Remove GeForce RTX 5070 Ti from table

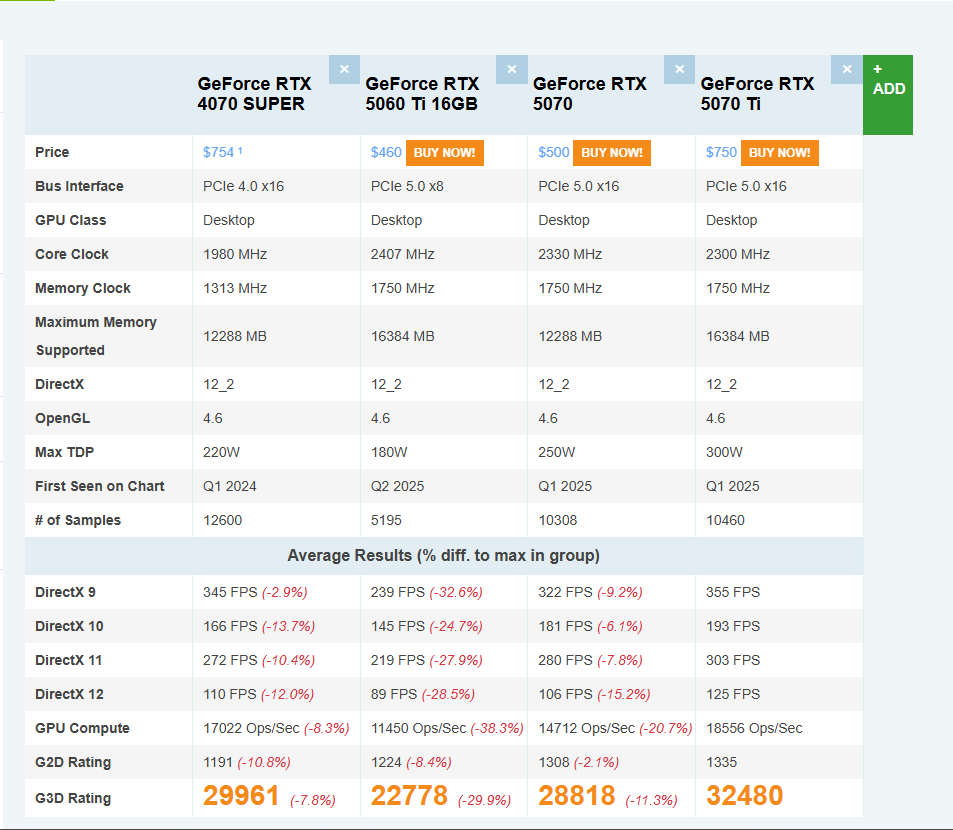click(x=846, y=69)
